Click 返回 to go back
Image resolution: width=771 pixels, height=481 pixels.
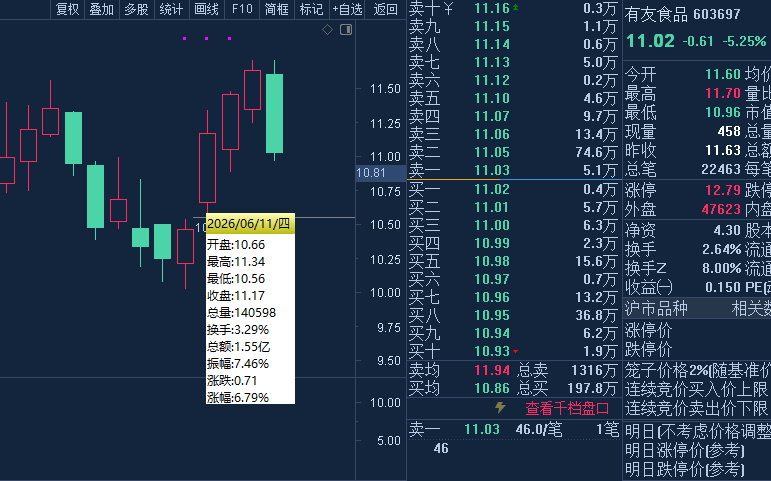pyautogui.click(x=386, y=9)
